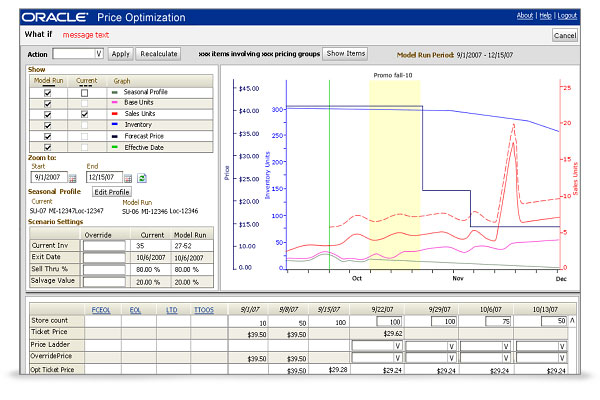
Task: Toggle Current checkbox for Sales Units
Action: pyautogui.click(x=85, y=114)
